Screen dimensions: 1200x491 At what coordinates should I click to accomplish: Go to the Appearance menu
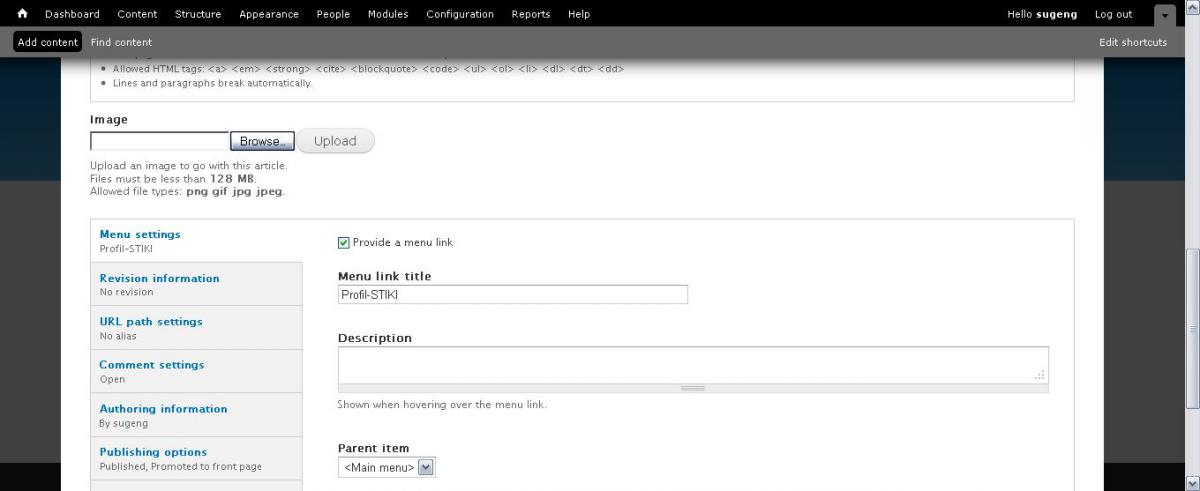268,14
